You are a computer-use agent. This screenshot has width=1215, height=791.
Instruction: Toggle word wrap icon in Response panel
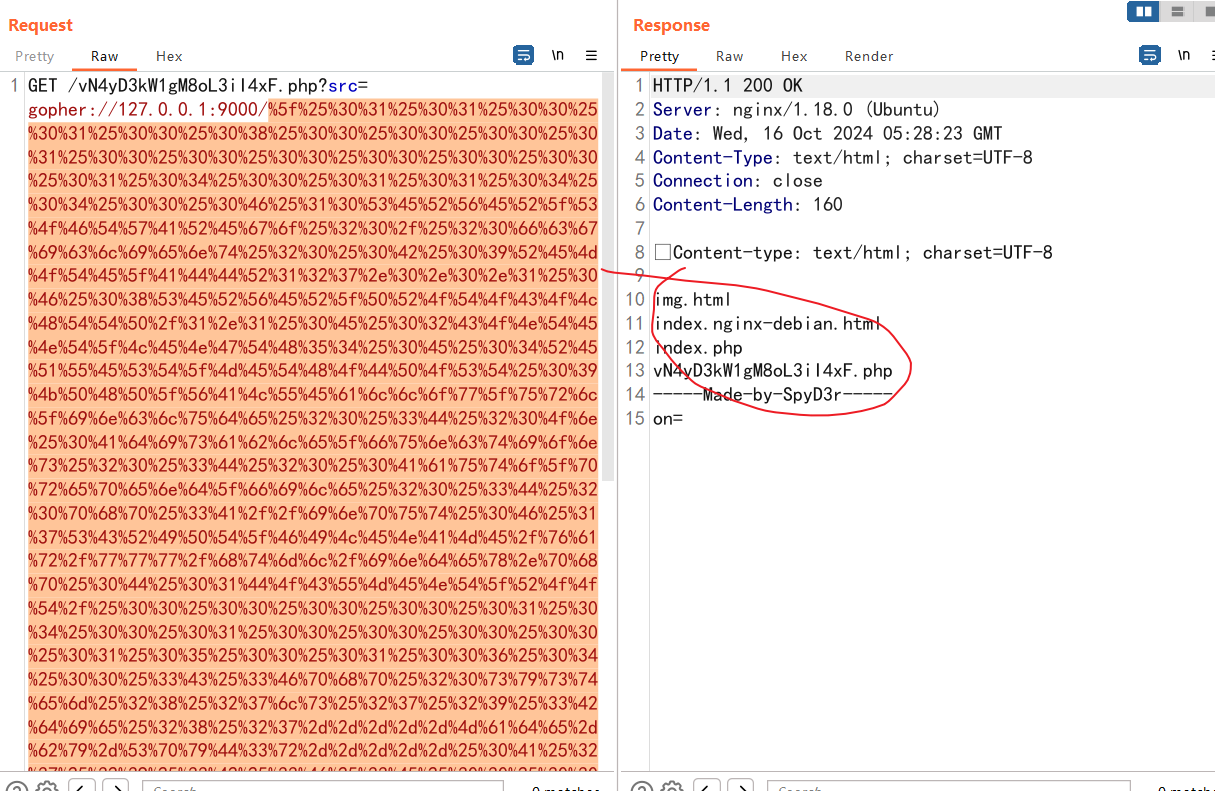tap(1150, 56)
